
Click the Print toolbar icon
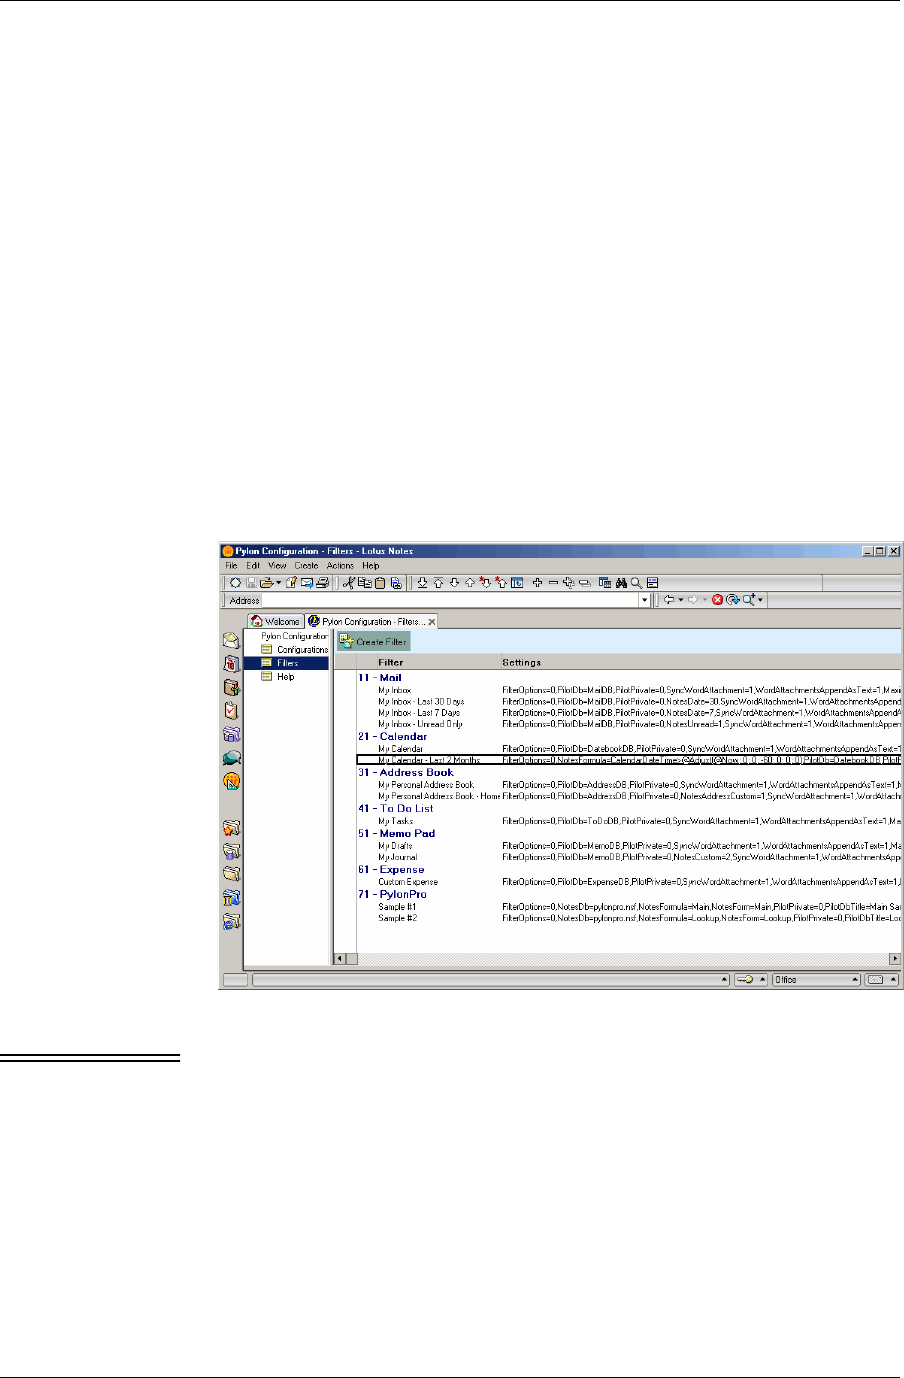click(322, 583)
